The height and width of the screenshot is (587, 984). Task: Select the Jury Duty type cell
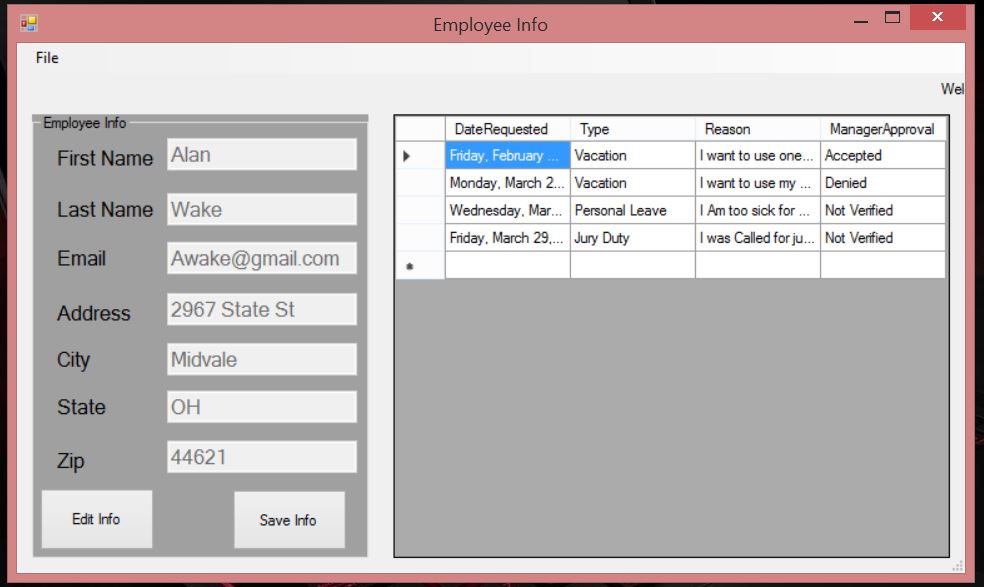click(x=632, y=238)
